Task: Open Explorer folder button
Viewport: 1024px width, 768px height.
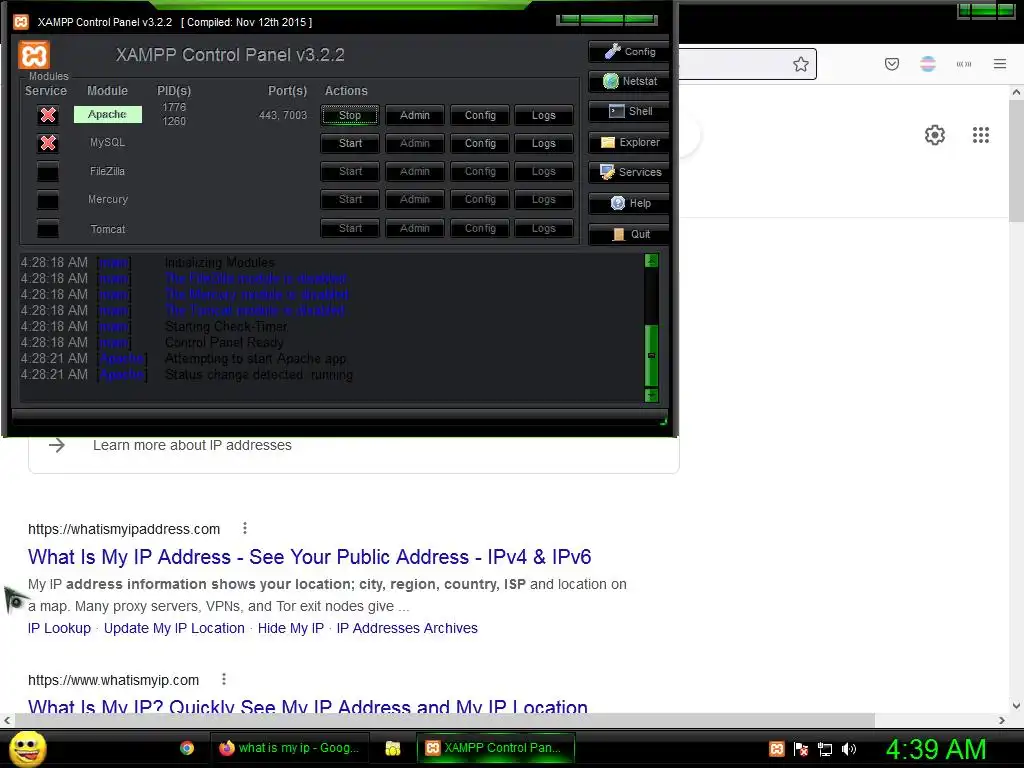Action: point(629,142)
